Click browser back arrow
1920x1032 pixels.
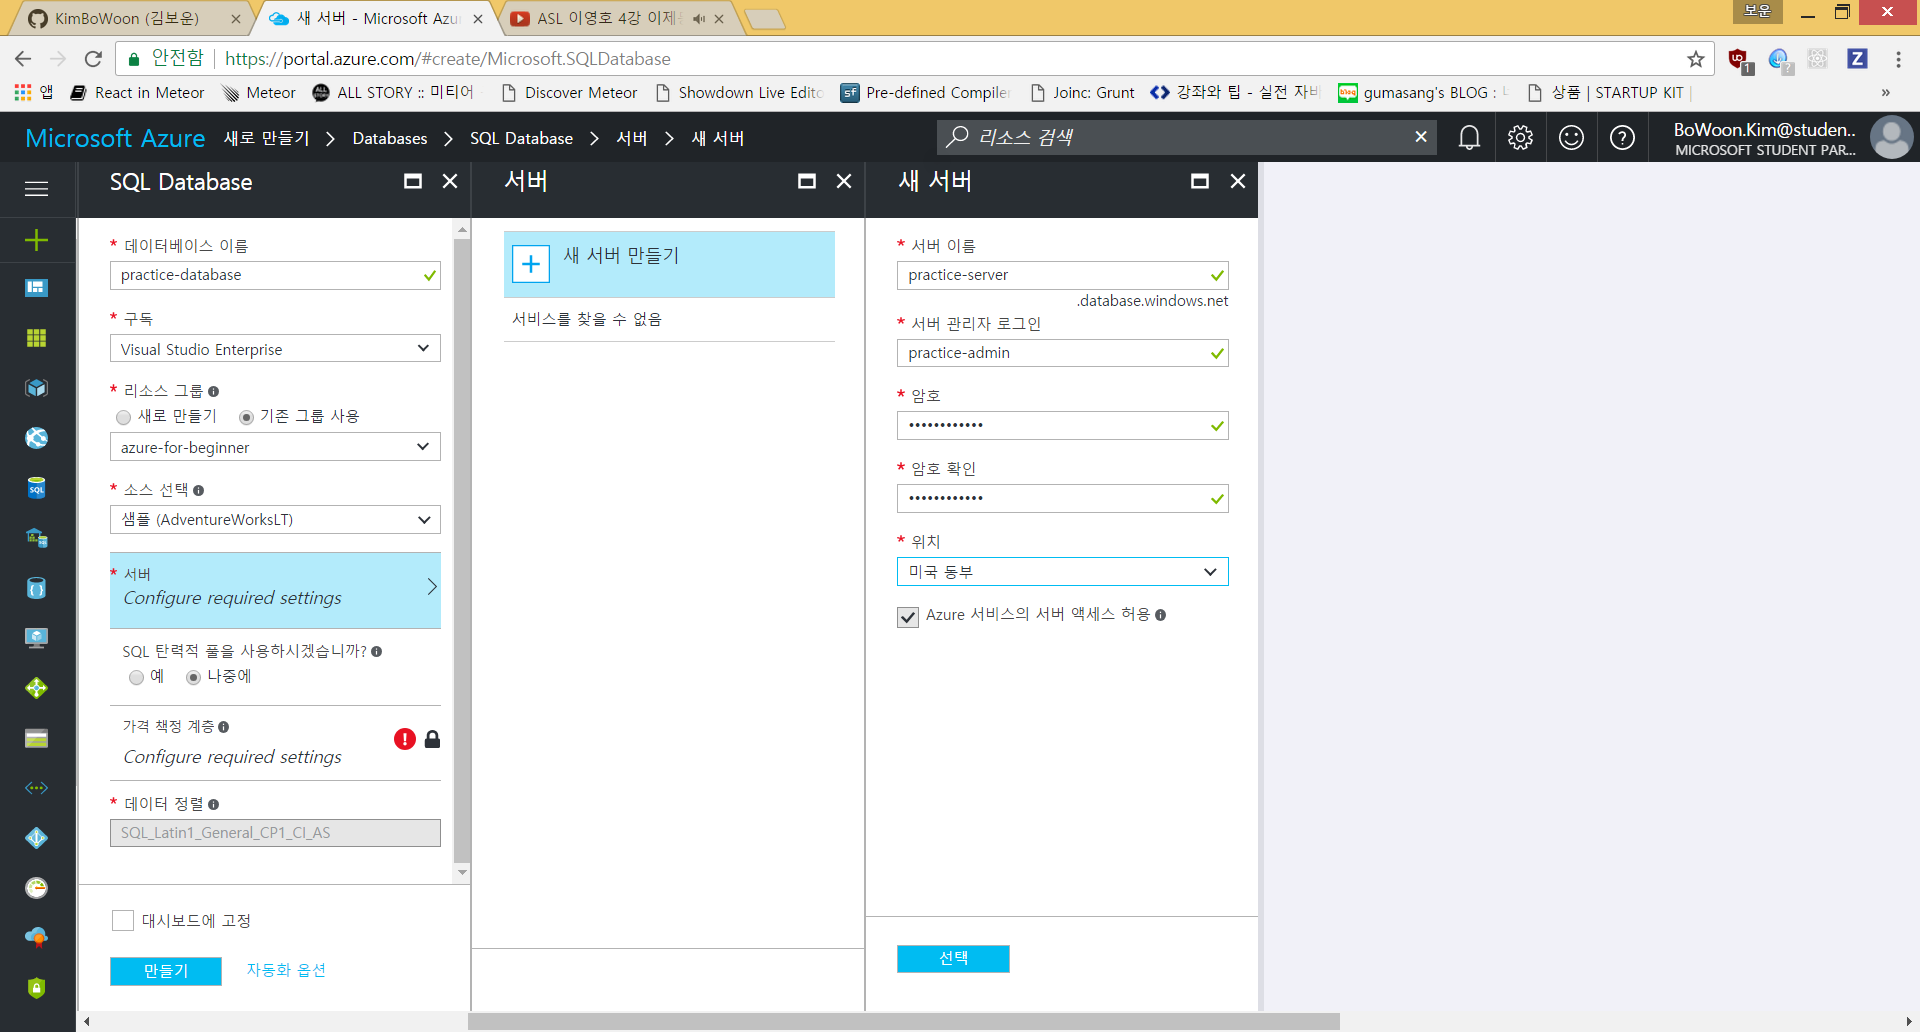tap(23, 59)
